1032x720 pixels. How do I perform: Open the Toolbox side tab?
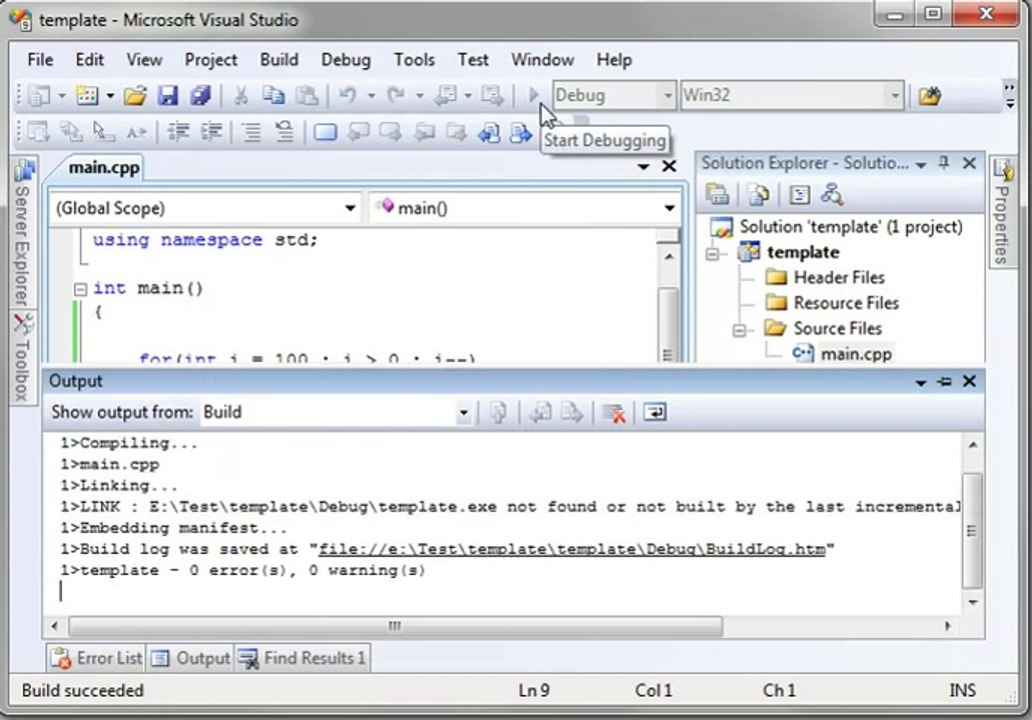pos(23,359)
